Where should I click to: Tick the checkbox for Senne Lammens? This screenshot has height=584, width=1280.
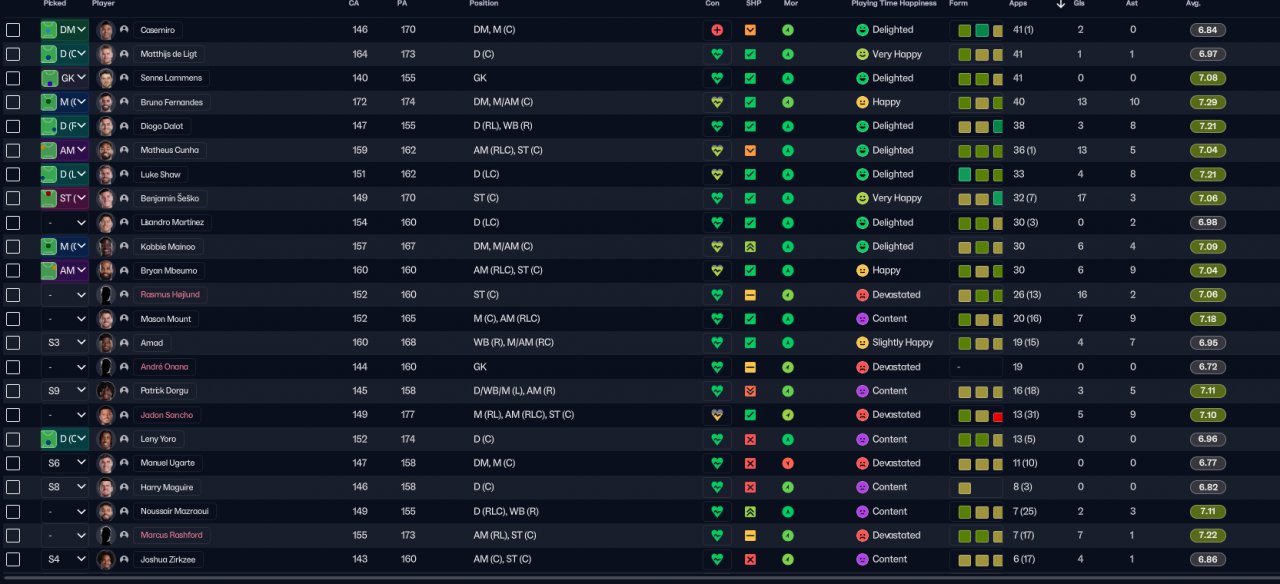[13, 78]
